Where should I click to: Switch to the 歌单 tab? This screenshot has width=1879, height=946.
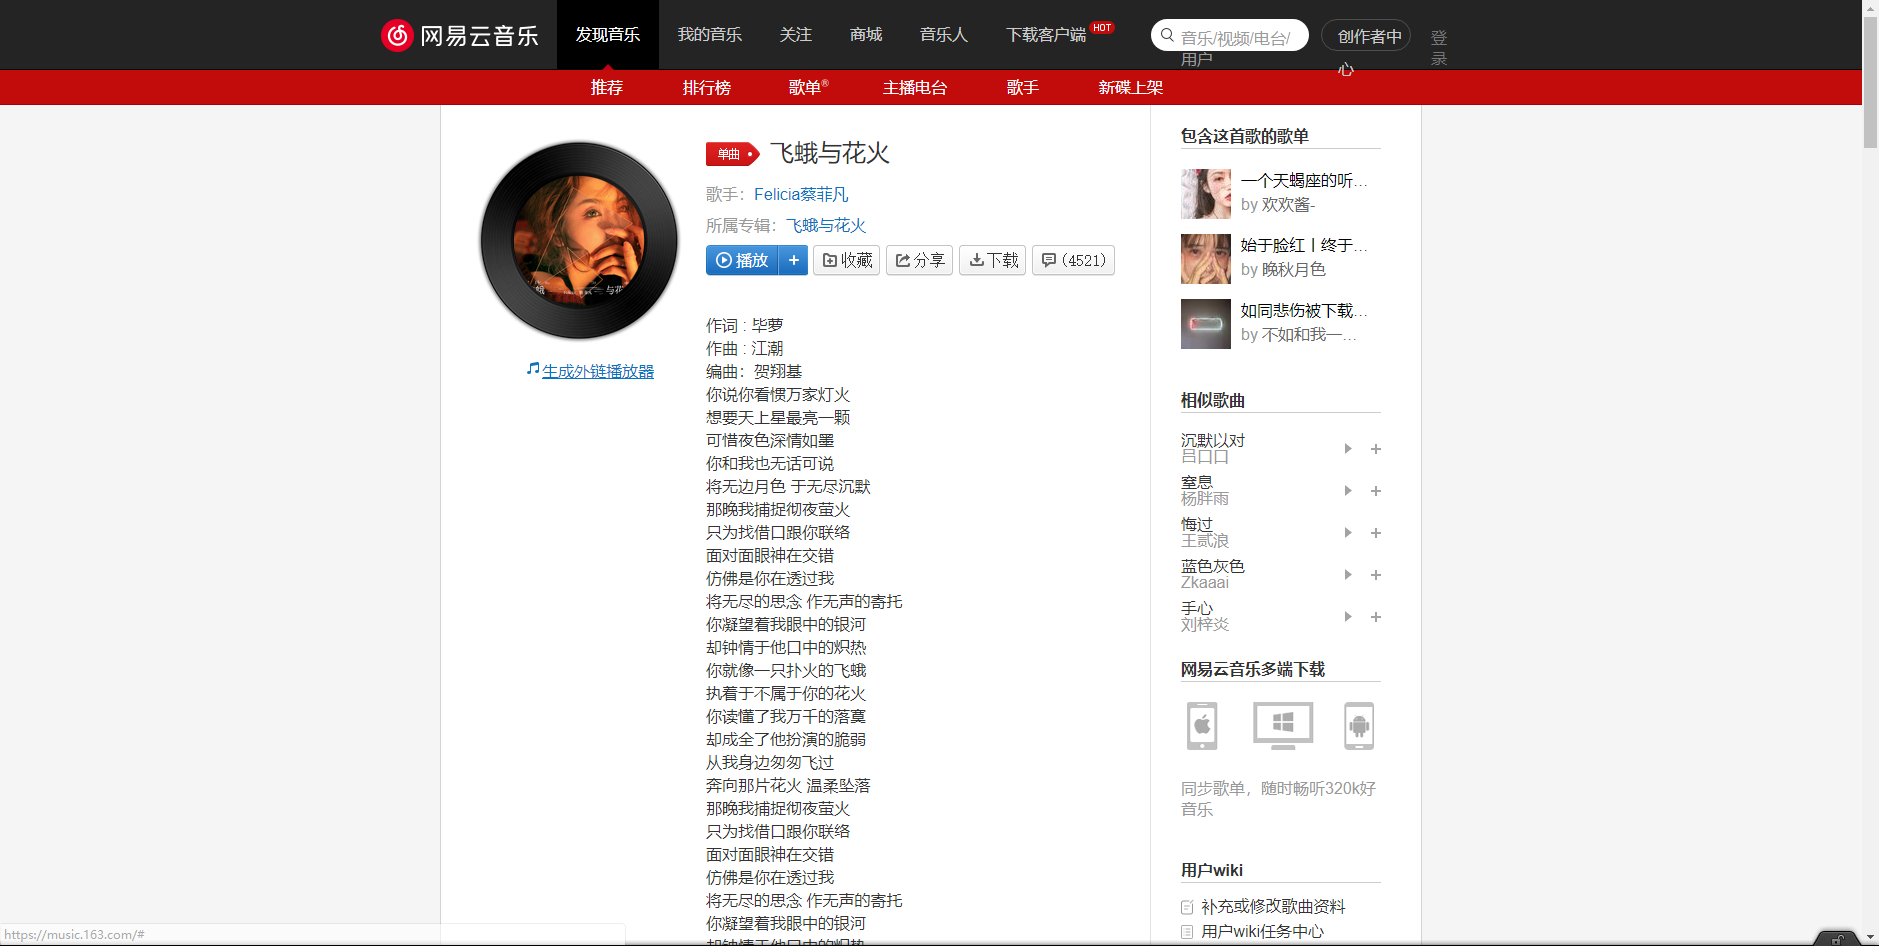[x=808, y=87]
